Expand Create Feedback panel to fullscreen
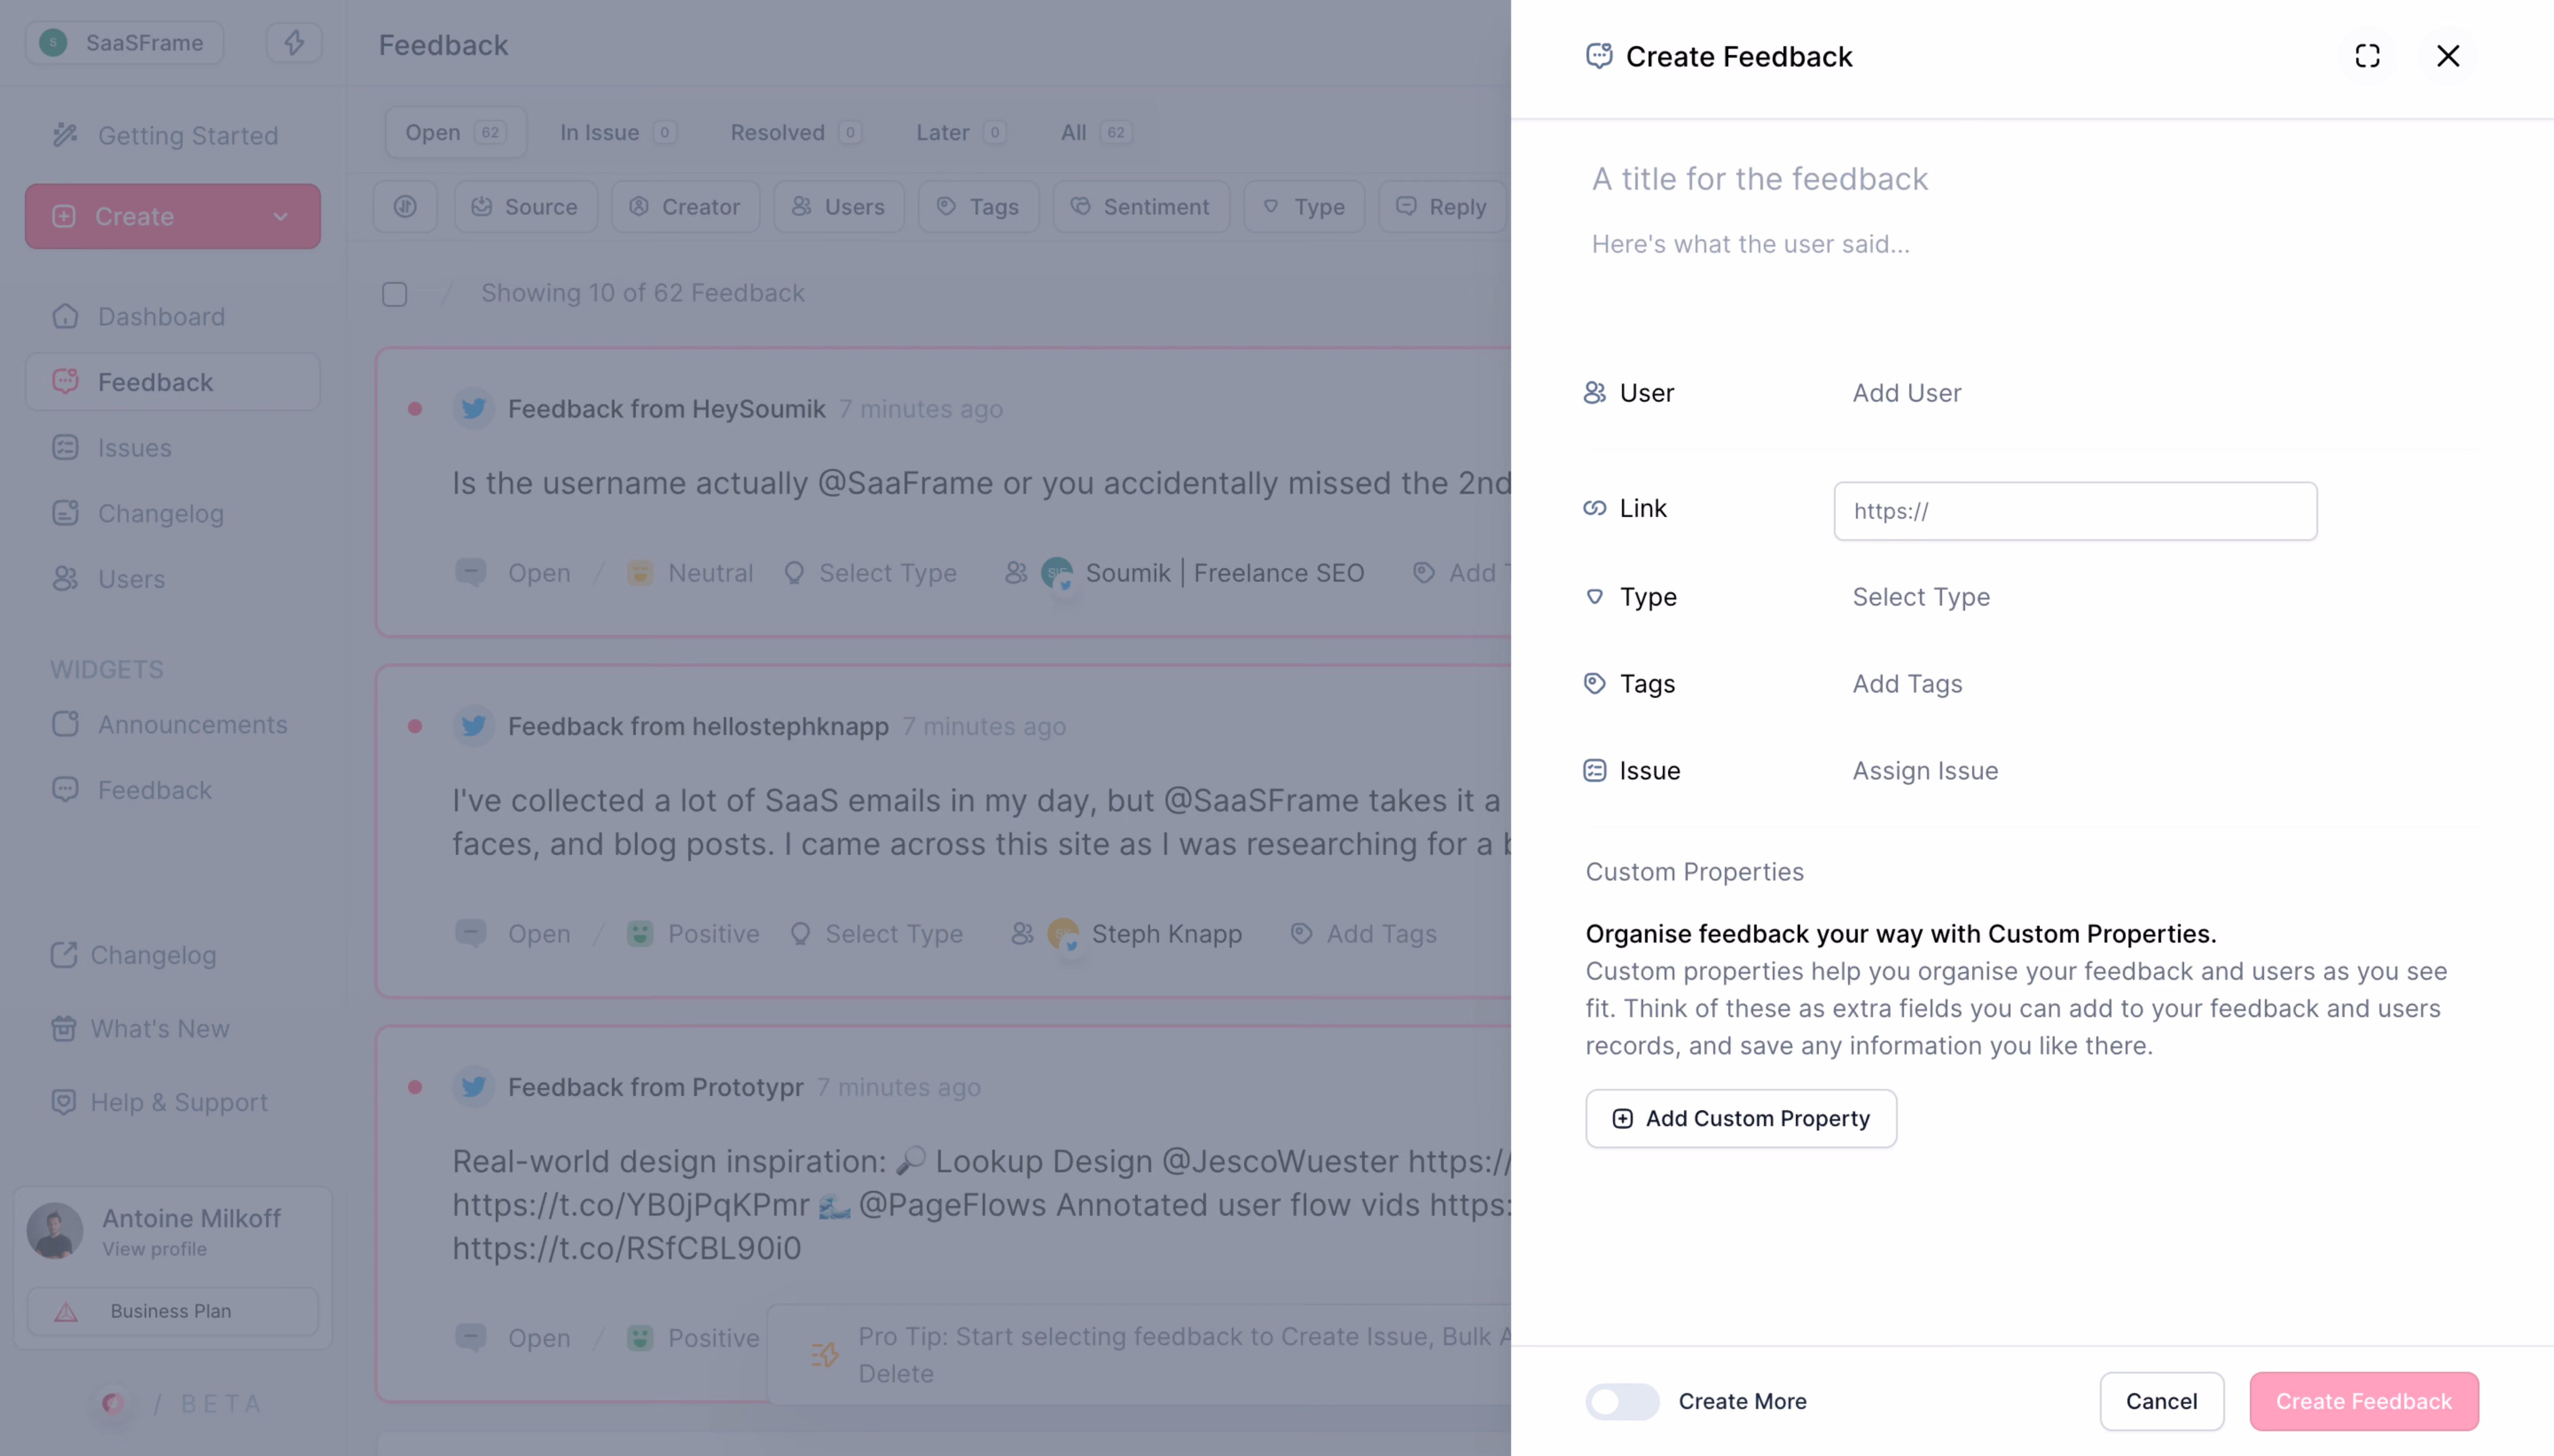This screenshot has width=2554, height=1456. 2367,56
